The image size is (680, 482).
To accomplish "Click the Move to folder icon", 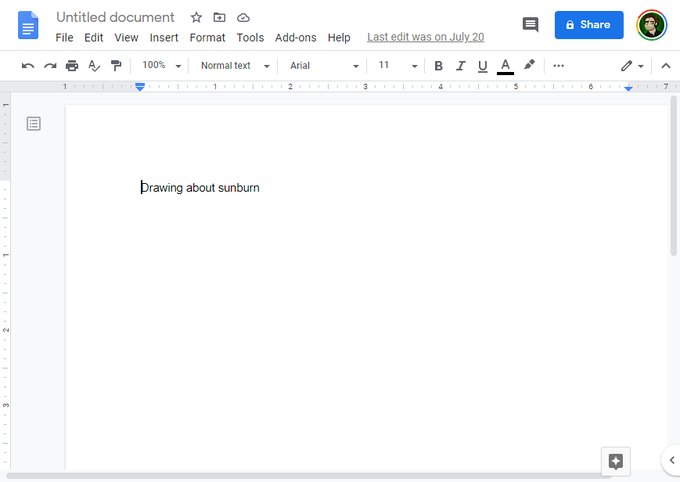I will (219, 17).
